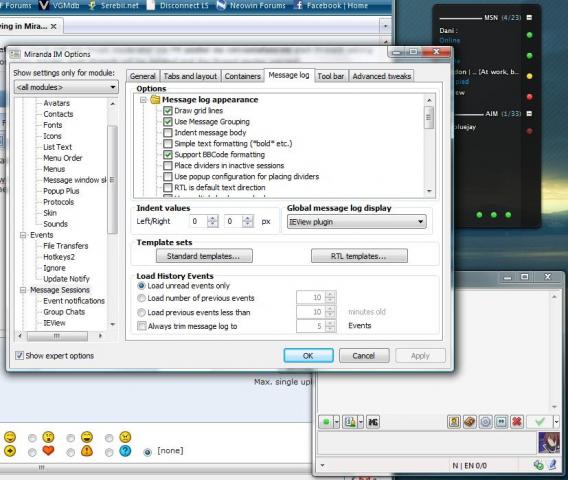The width and height of the screenshot is (568, 480).
Task: Click the round gear-like toolbar icon
Action: pyautogui.click(x=485, y=422)
